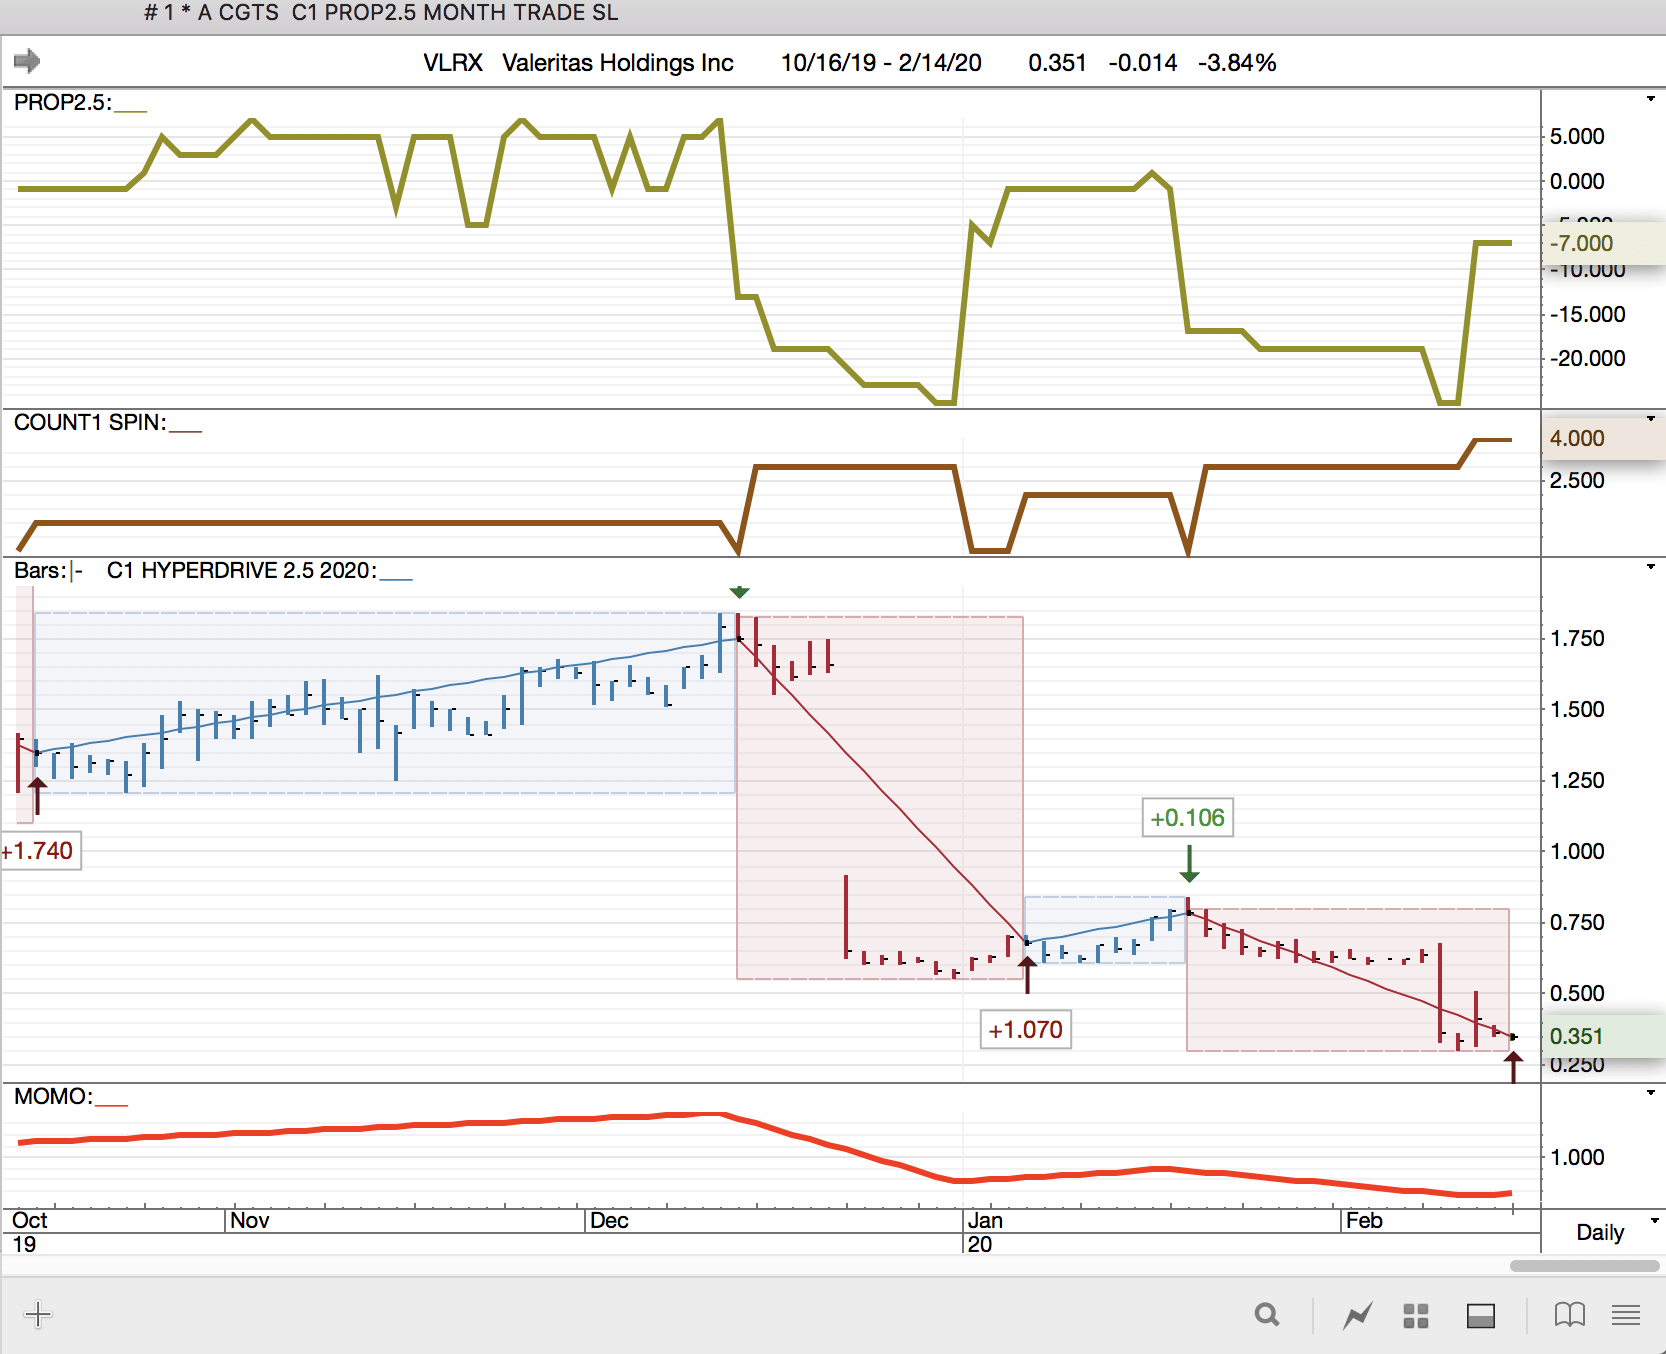Click the Nov label on time axis
The height and width of the screenshot is (1354, 1666).
pyautogui.click(x=250, y=1220)
